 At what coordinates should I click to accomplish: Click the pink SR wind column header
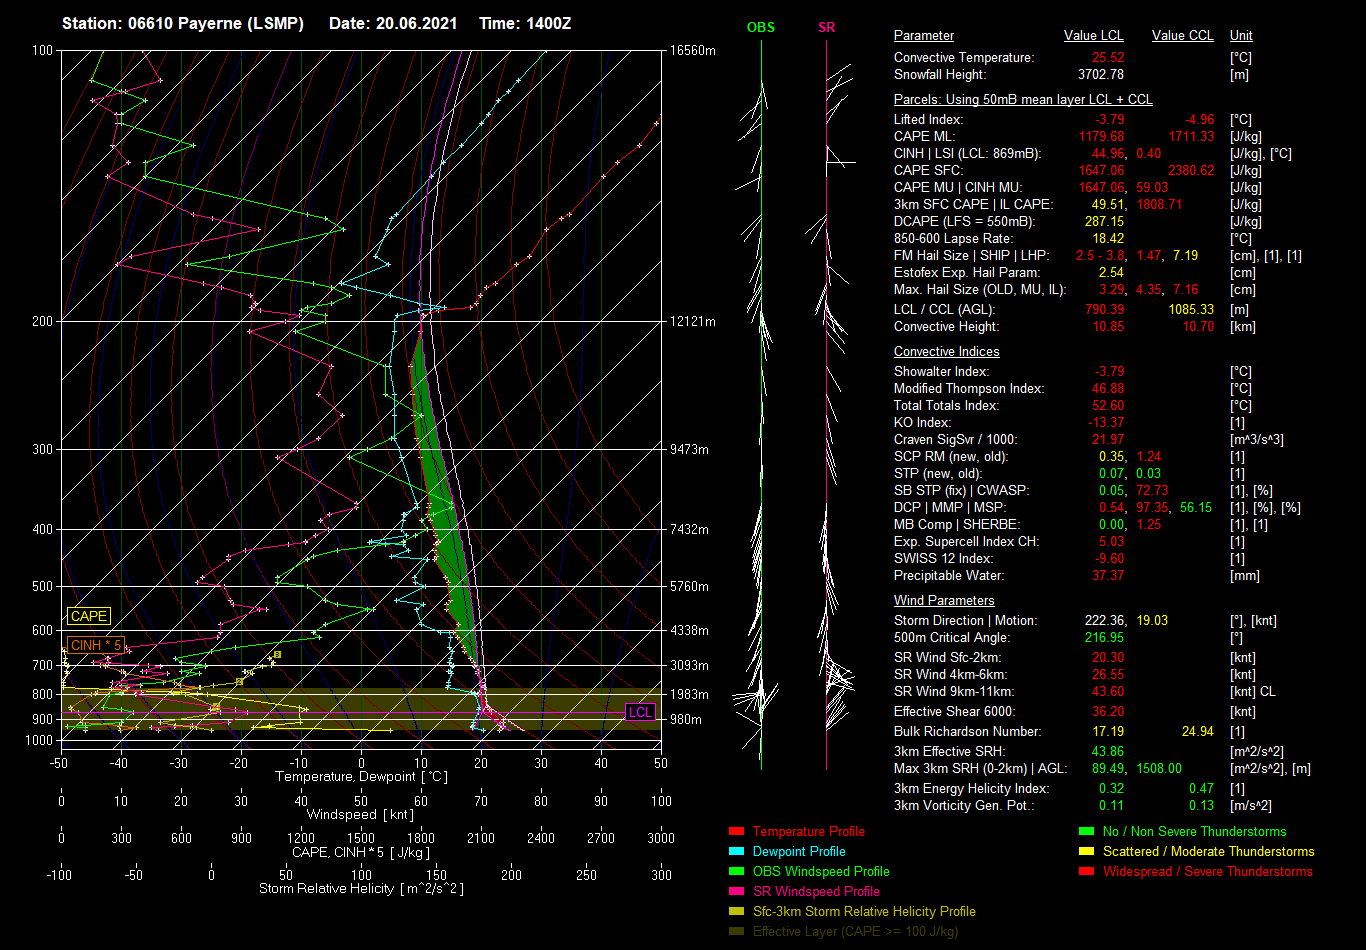point(826,28)
